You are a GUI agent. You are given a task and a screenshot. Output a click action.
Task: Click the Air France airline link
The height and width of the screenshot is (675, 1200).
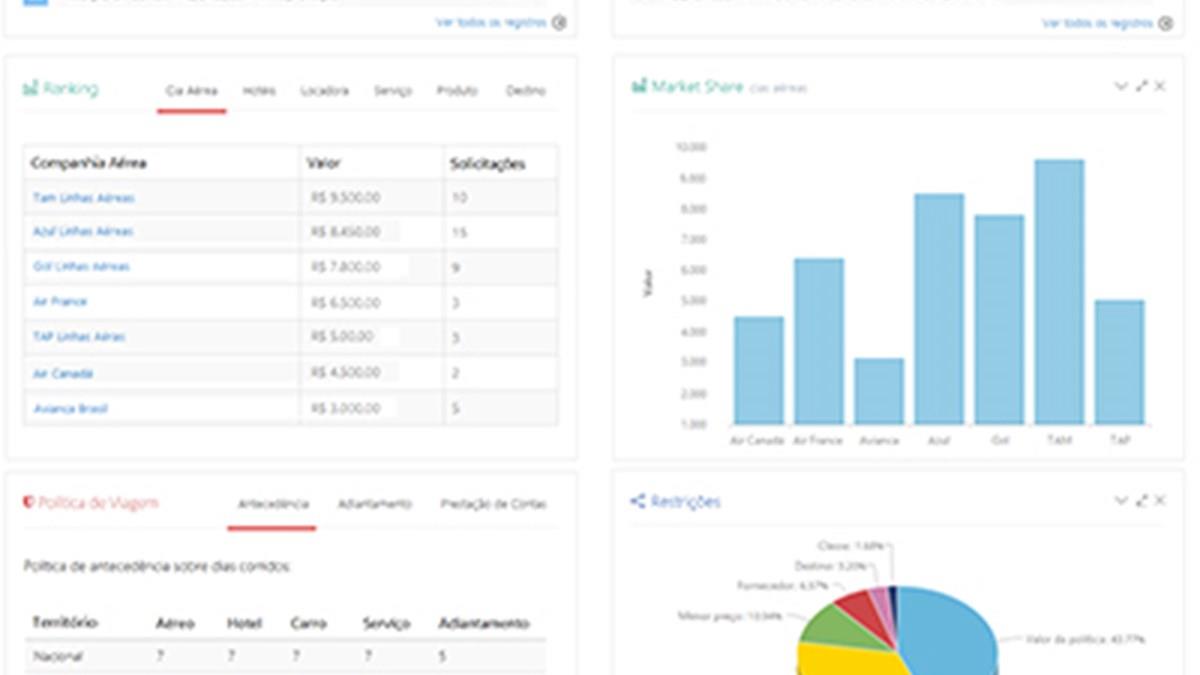pos(60,302)
